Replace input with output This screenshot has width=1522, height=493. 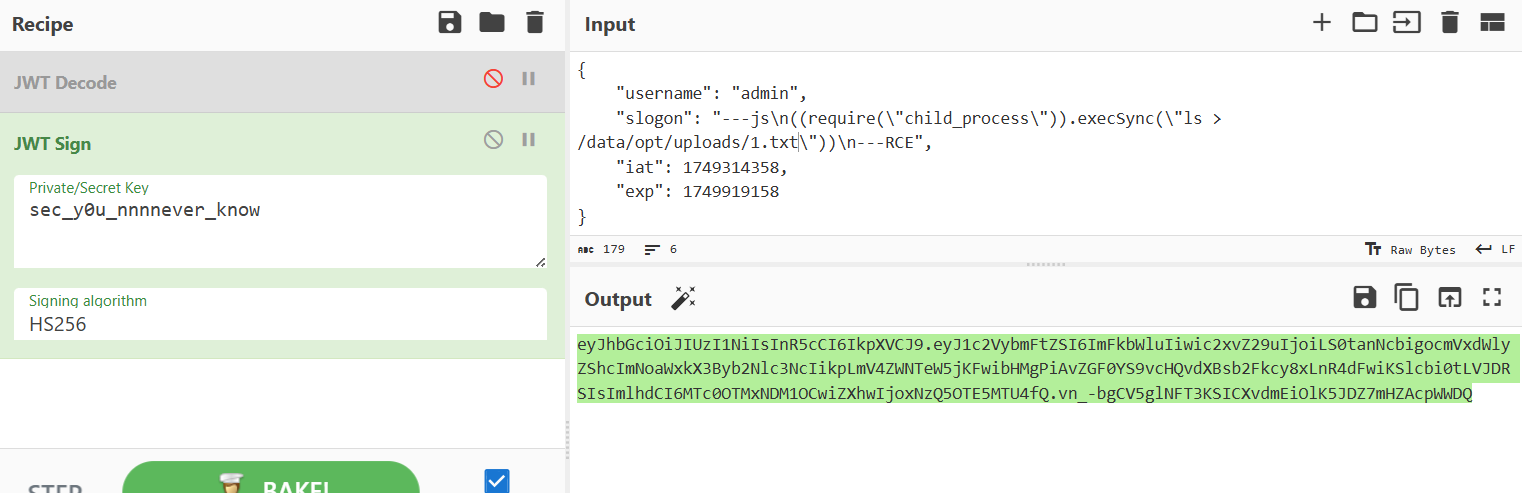tap(1450, 297)
